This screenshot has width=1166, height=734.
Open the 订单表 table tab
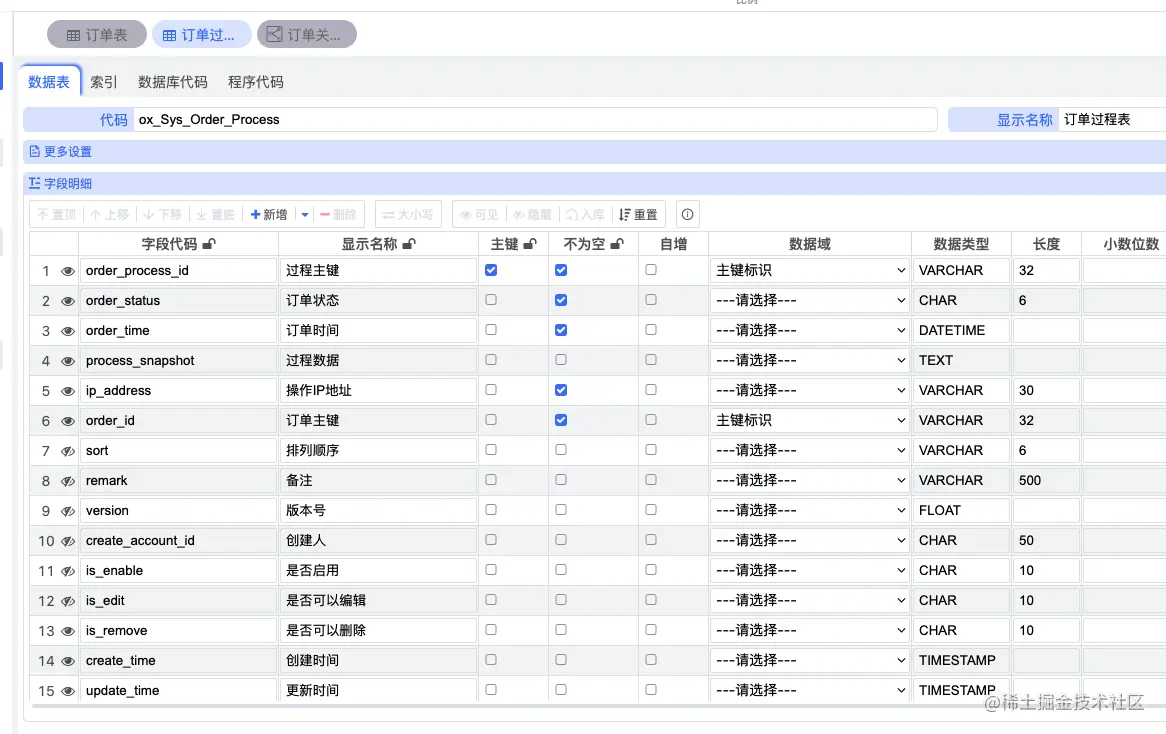pyautogui.click(x=97, y=35)
